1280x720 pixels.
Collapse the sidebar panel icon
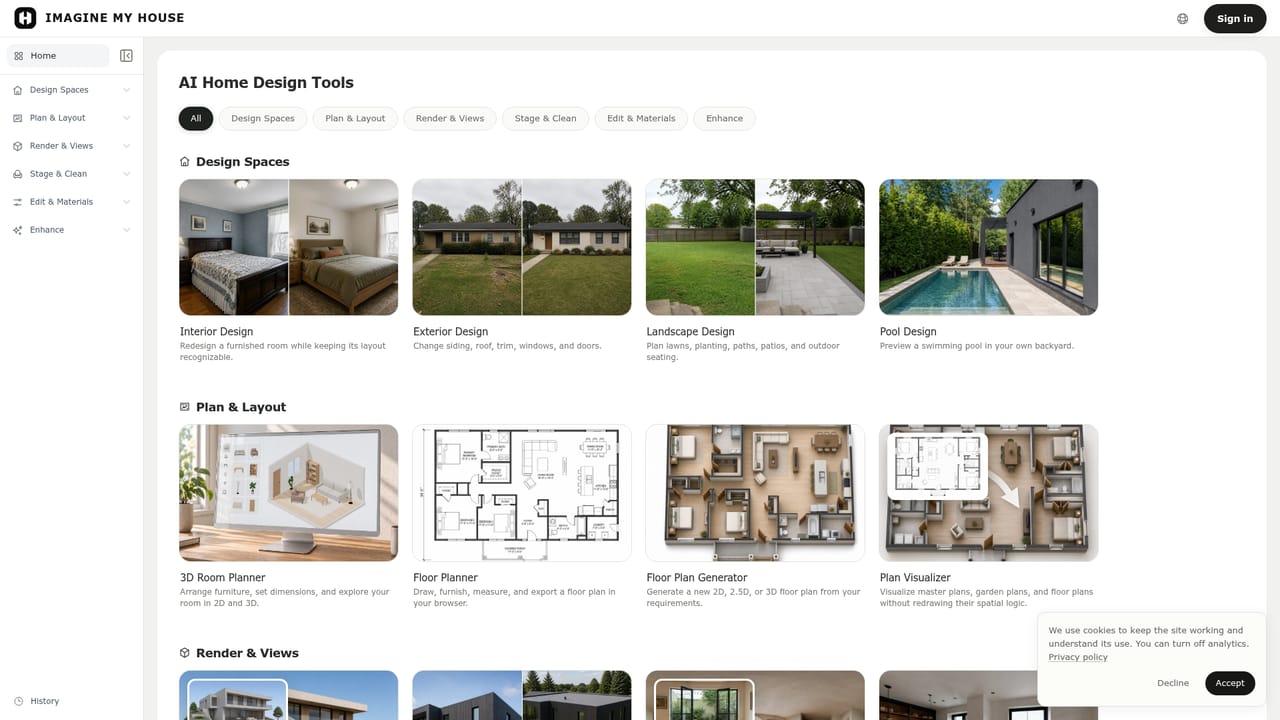coord(126,56)
